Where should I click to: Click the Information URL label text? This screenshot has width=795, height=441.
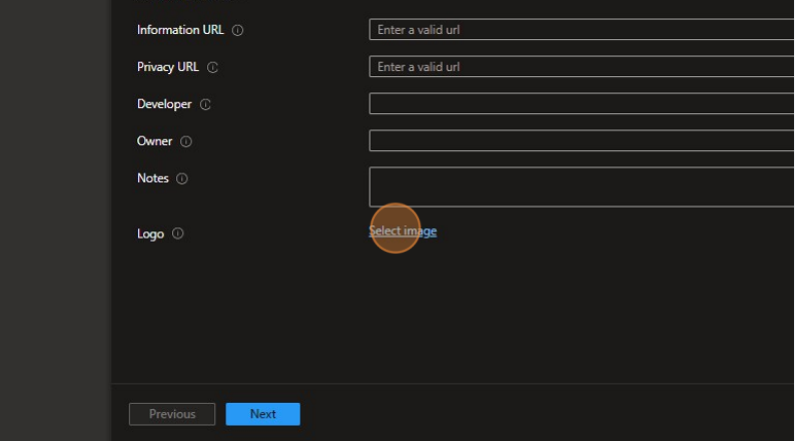180,30
